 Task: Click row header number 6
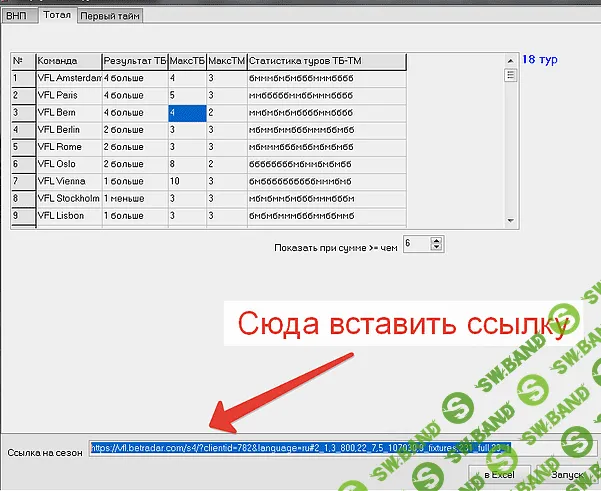[23, 164]
